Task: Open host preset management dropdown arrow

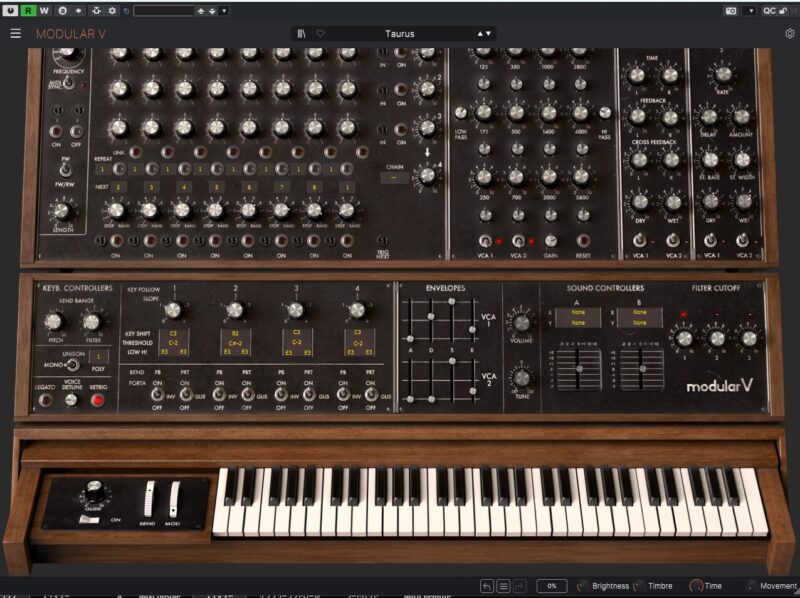Action: [x=223, y=11]
